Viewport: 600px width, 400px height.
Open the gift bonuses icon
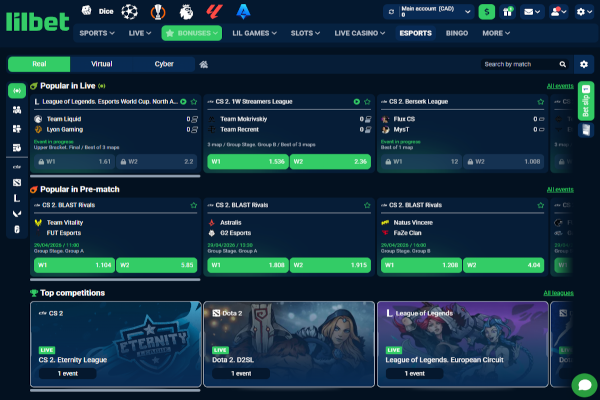(x=507, y=12)
